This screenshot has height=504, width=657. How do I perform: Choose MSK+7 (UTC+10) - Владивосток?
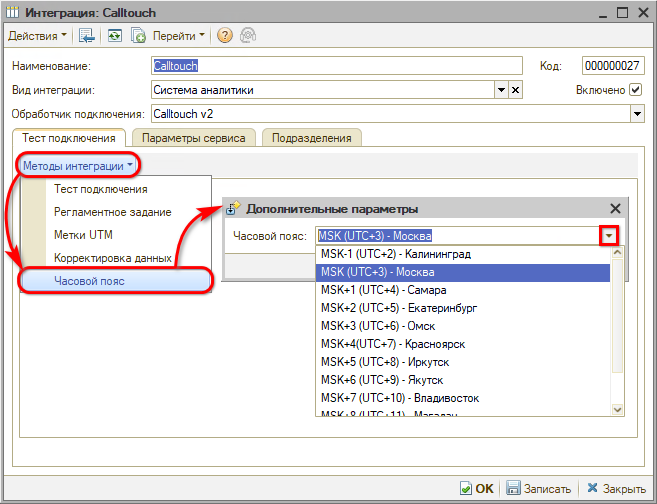point(463,398)
